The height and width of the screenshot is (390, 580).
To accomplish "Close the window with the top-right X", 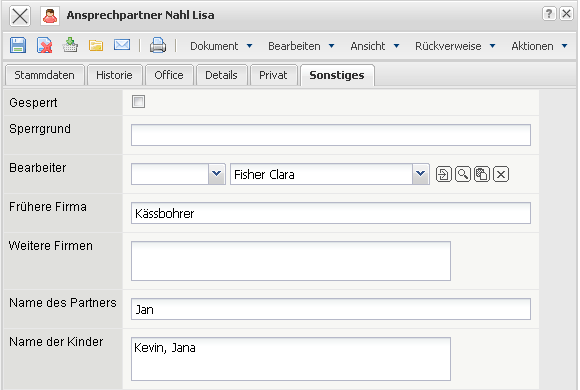I will click(x=566, y=14).
